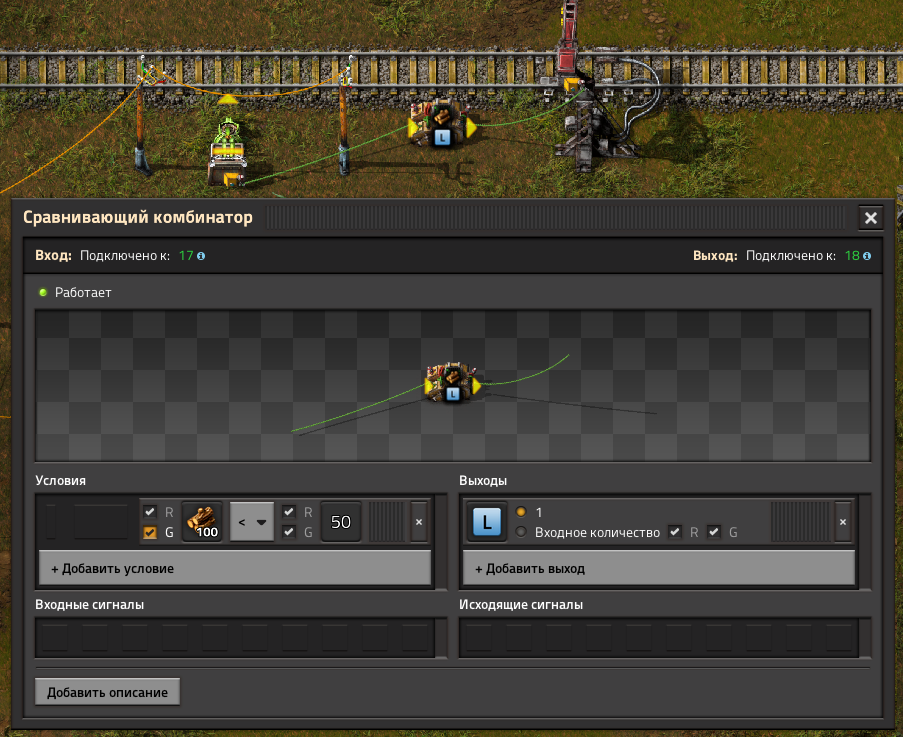The image size is (903, 737).
Task: Click the drag handle of output row
Action: [x=800, y=522]
